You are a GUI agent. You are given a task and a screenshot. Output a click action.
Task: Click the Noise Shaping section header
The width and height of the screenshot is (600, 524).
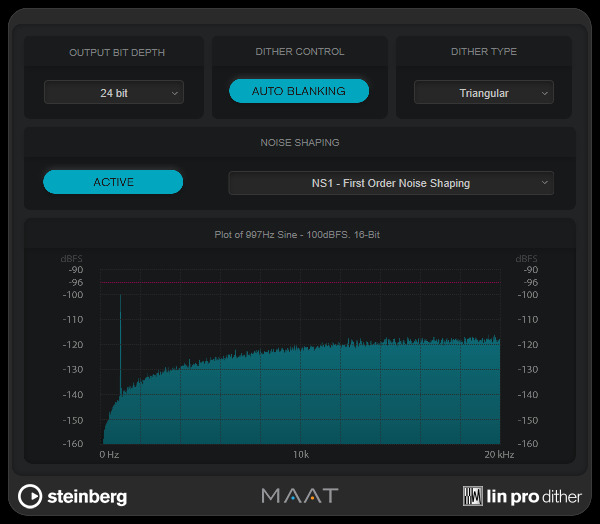(299, 142)
